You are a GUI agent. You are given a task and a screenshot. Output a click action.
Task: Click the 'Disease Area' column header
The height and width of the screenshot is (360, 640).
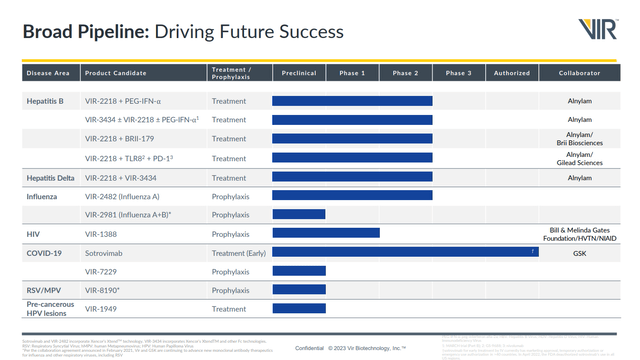51,73
